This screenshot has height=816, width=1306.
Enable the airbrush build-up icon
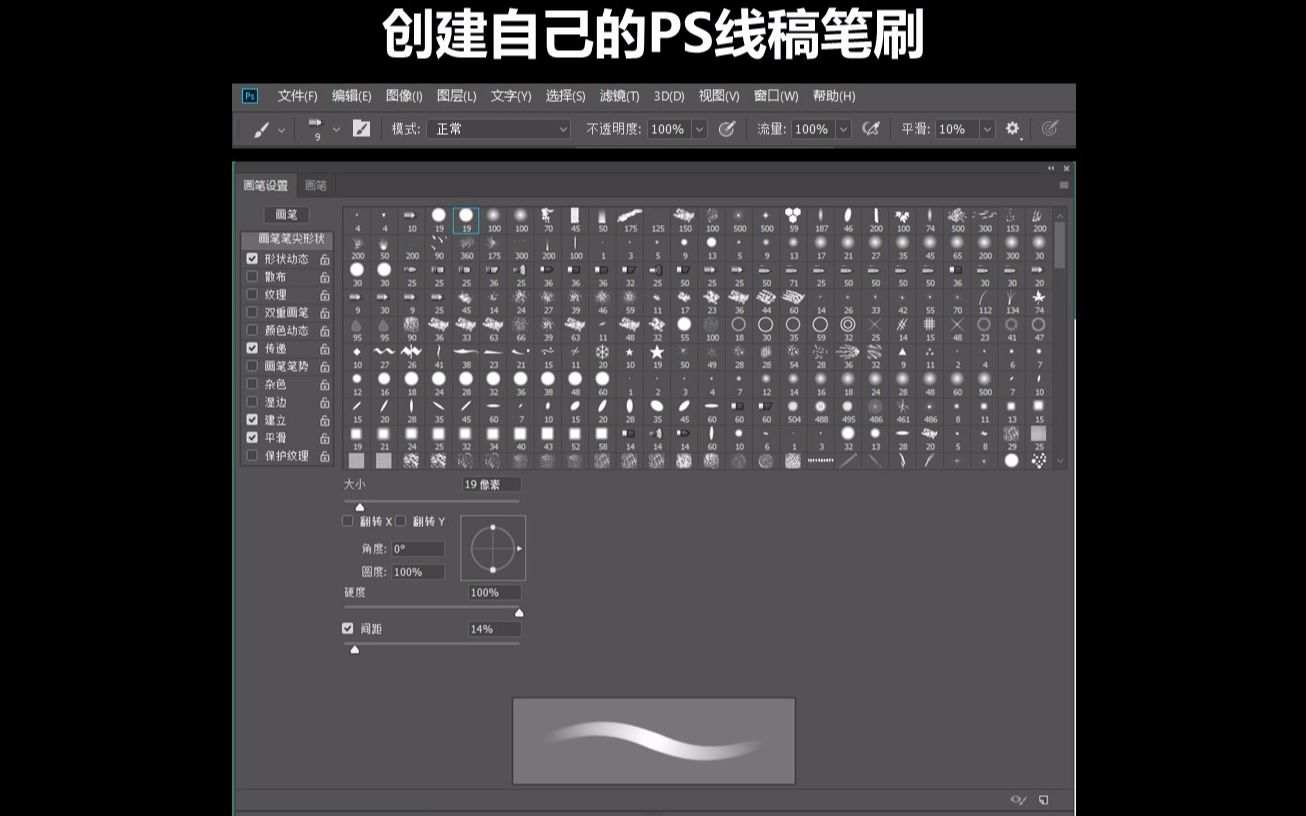[871, 129]
